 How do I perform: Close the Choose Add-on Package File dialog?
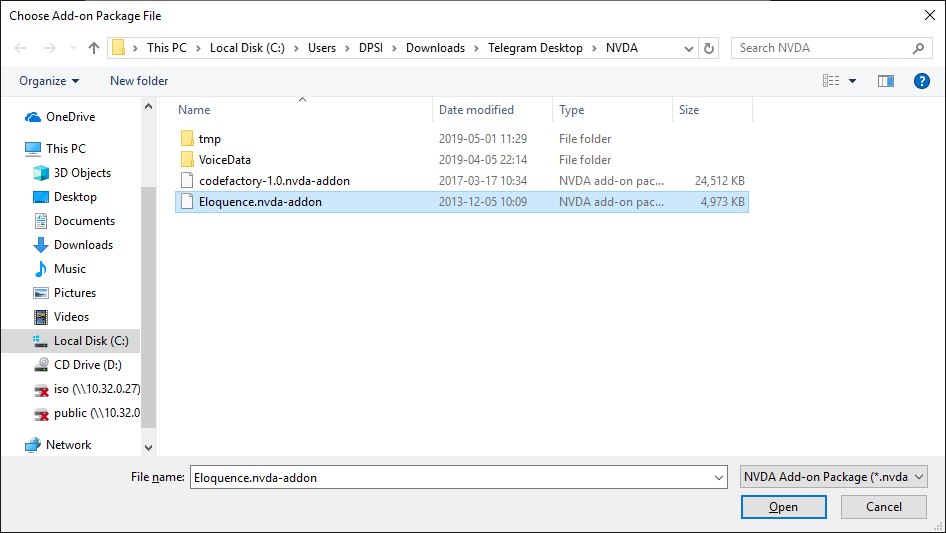tap(930, 15)
